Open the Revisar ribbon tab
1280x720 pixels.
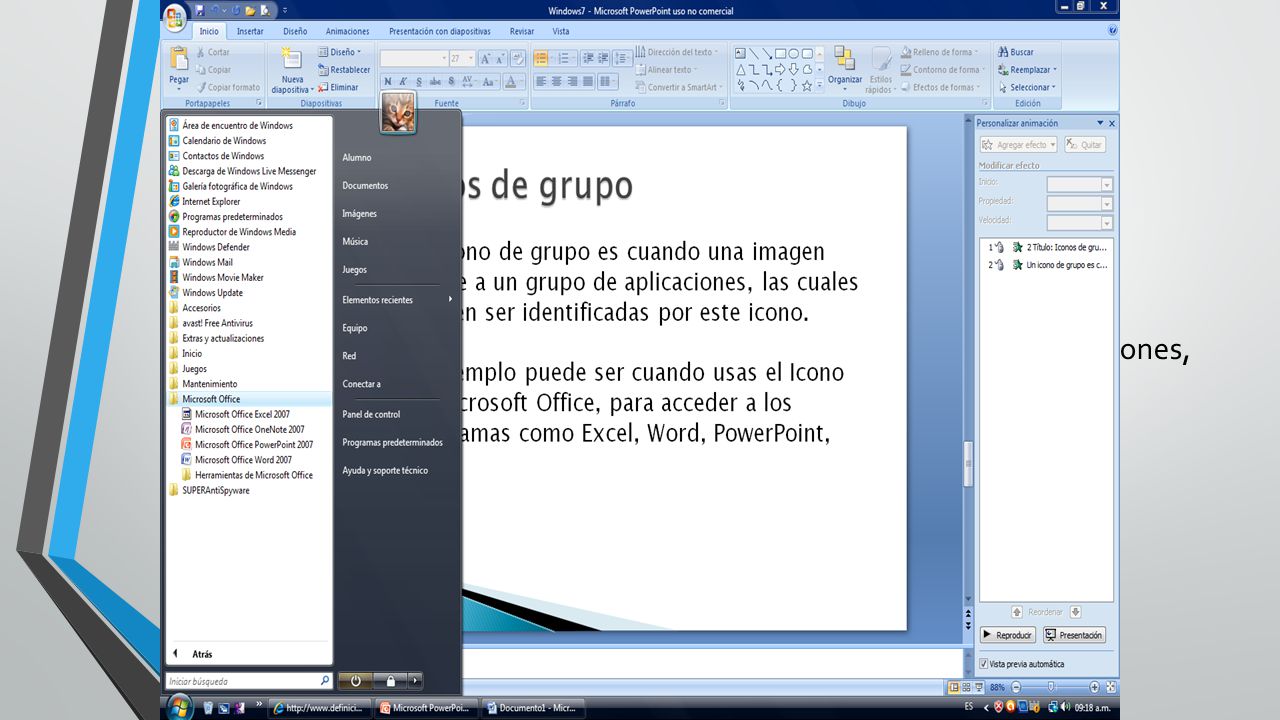click(522, 31)
